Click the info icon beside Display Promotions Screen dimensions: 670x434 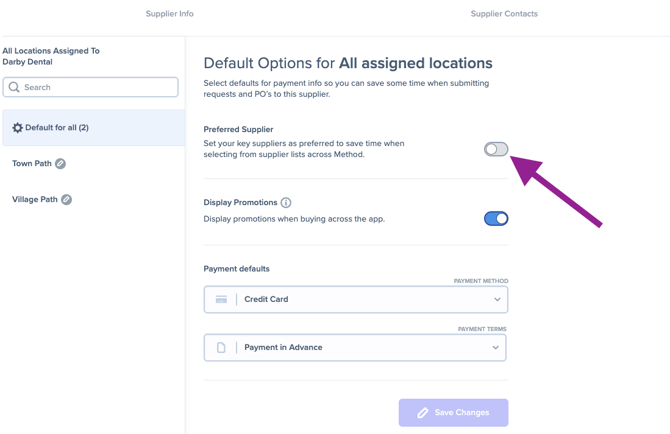point(286,202)
